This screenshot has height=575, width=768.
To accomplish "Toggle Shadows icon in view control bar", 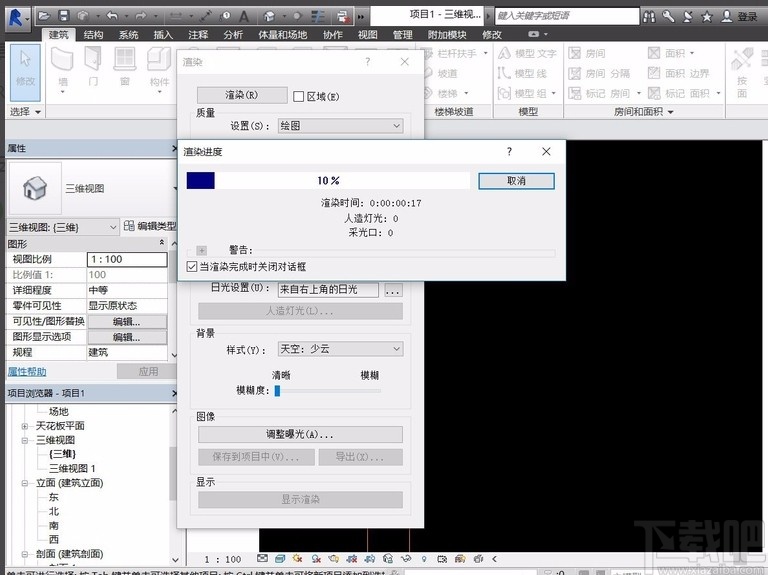I will [316, 558].
